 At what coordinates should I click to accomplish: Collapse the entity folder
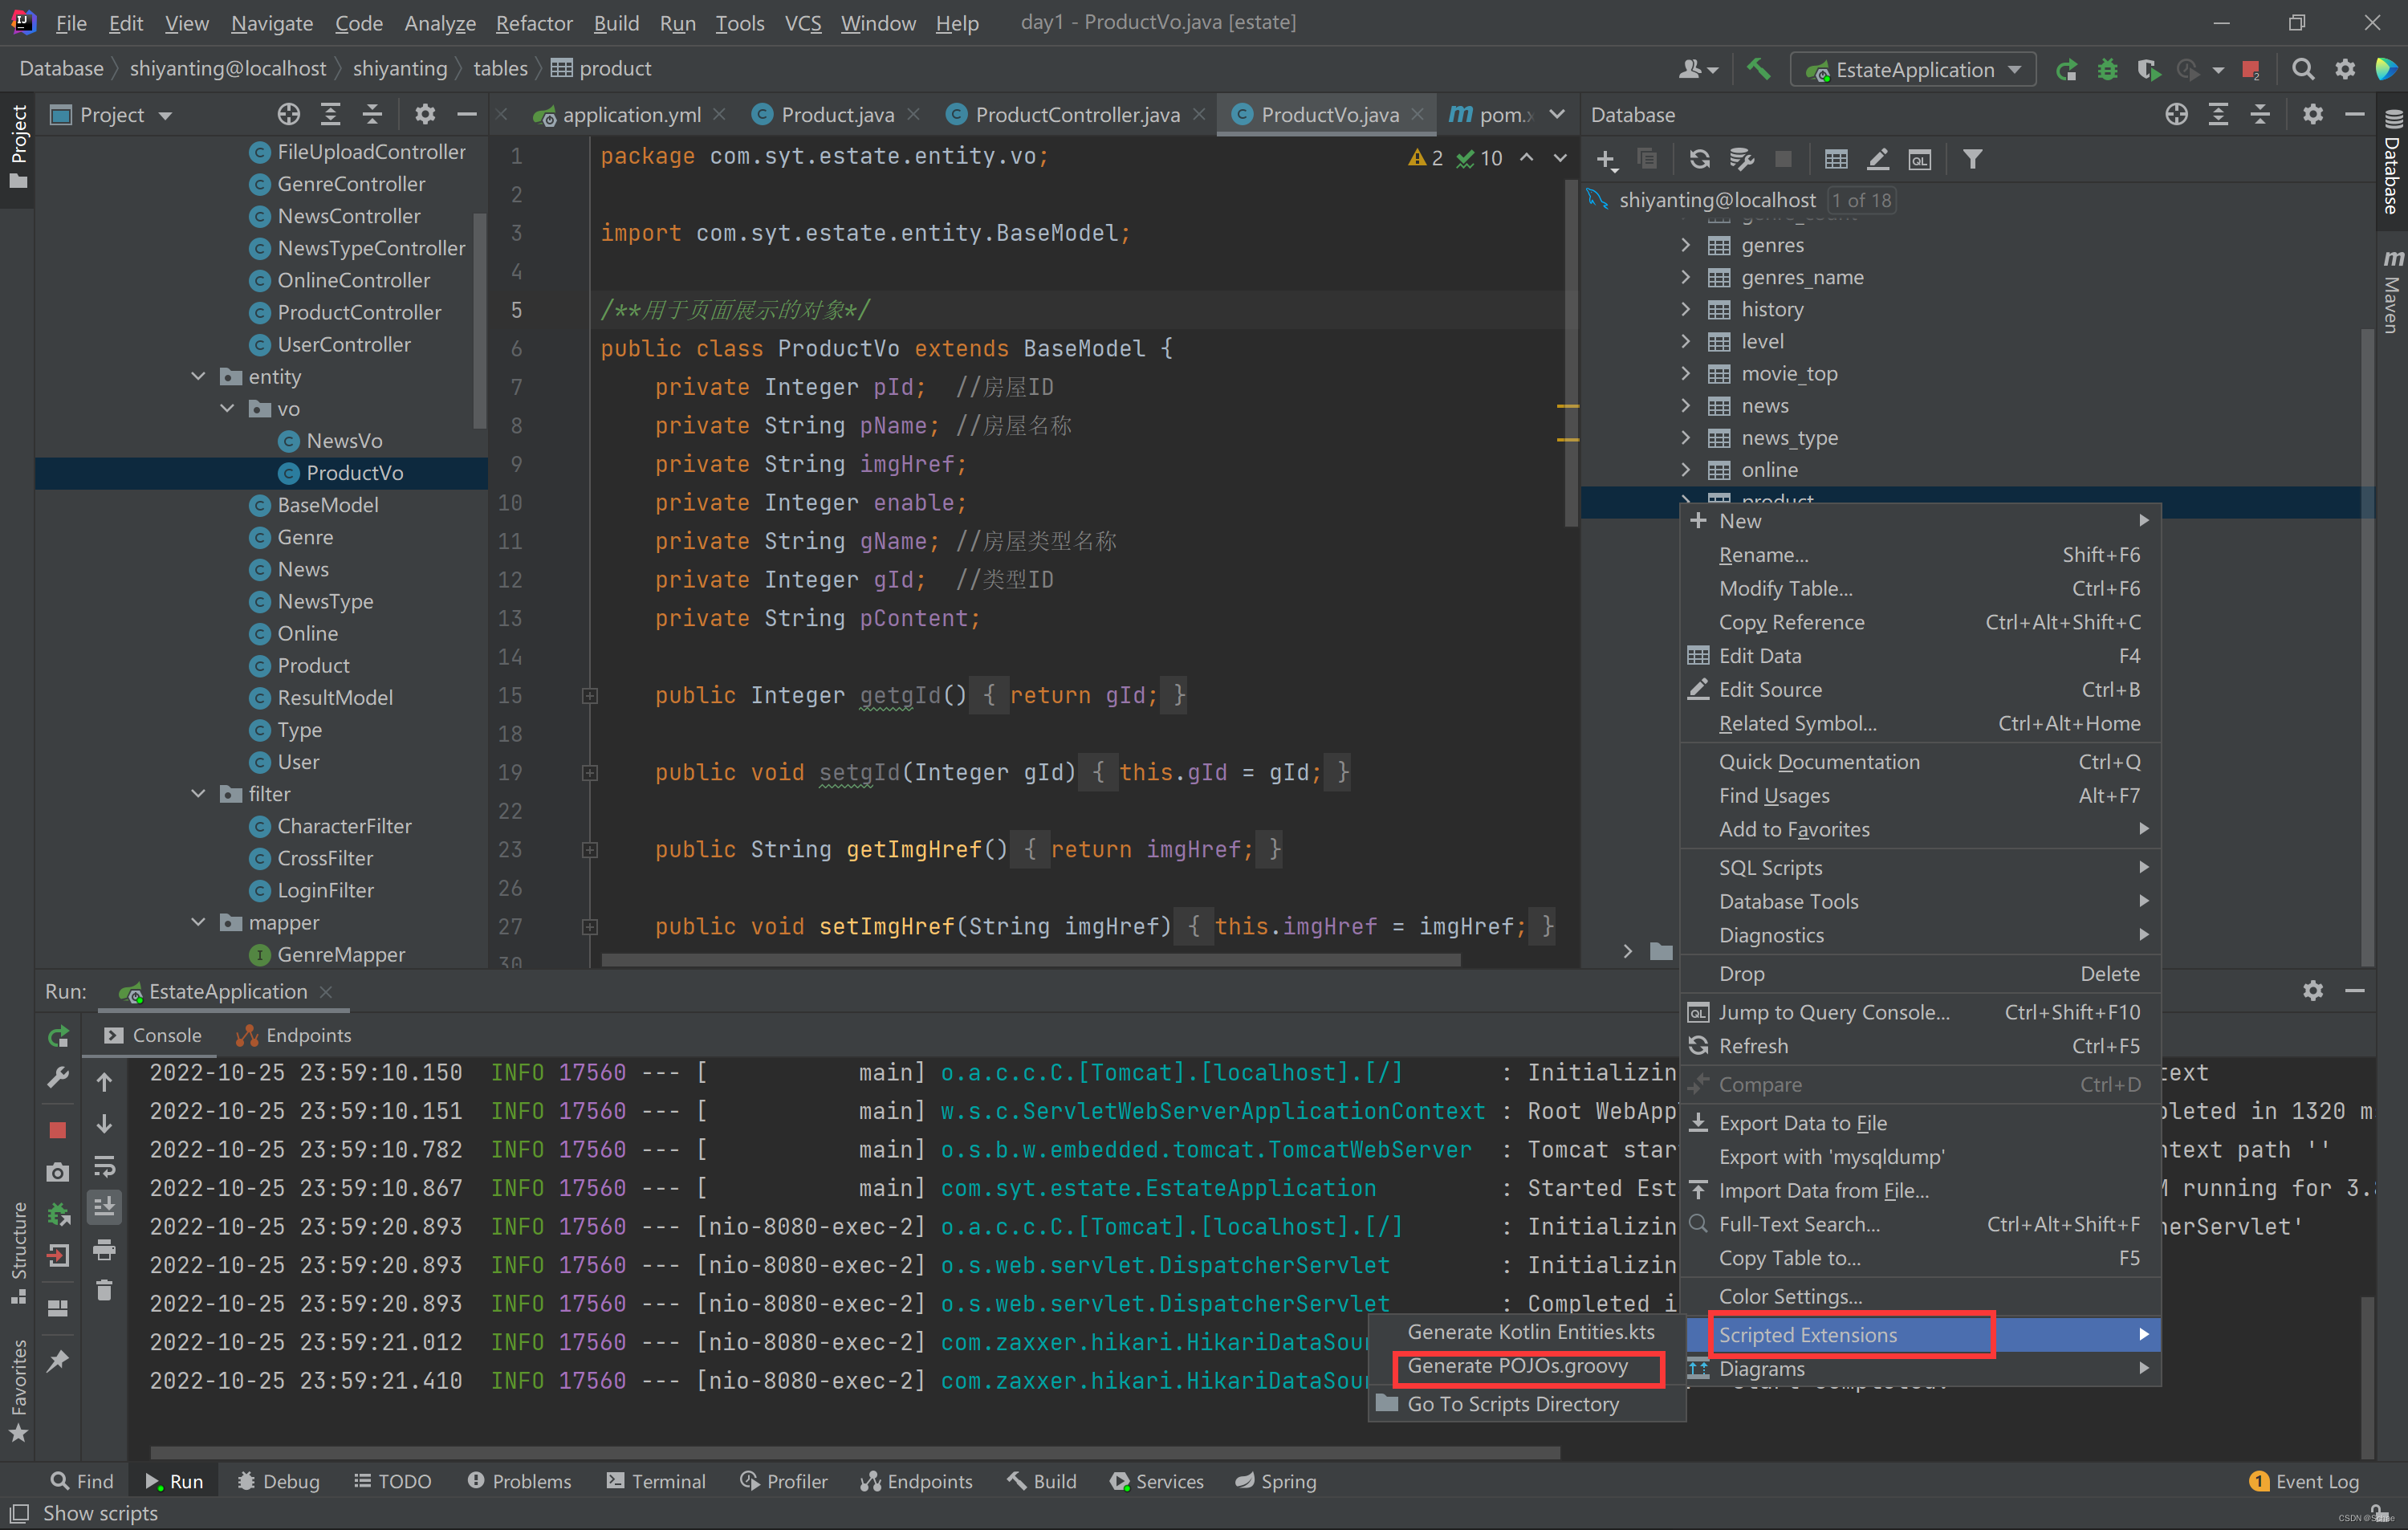[x=198, y=376]
